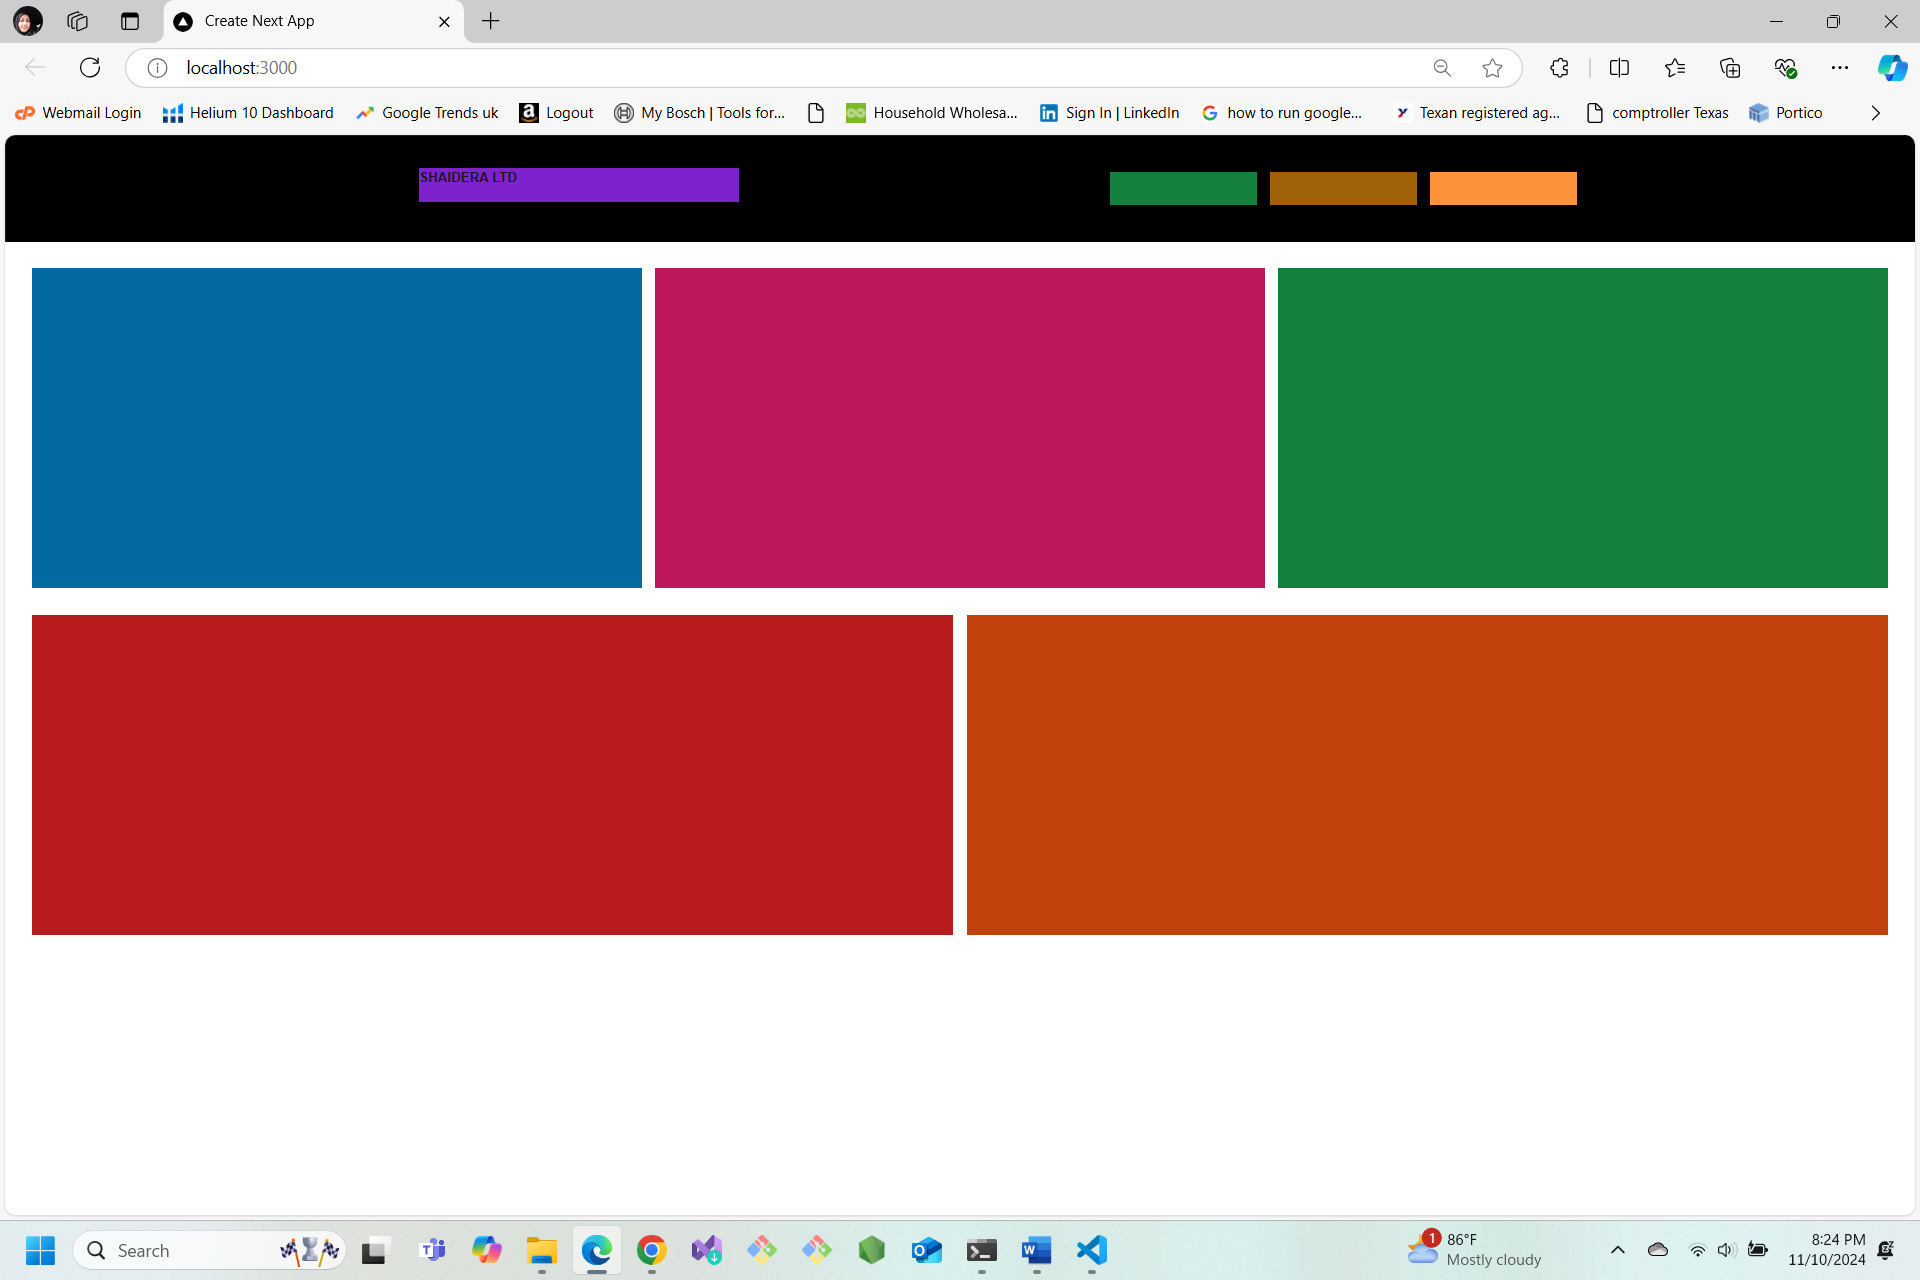This screenshot has width=1920, height=1280.
Task: Open clock and date 8:24 PM
Action: click(x=1827, y=1250)
